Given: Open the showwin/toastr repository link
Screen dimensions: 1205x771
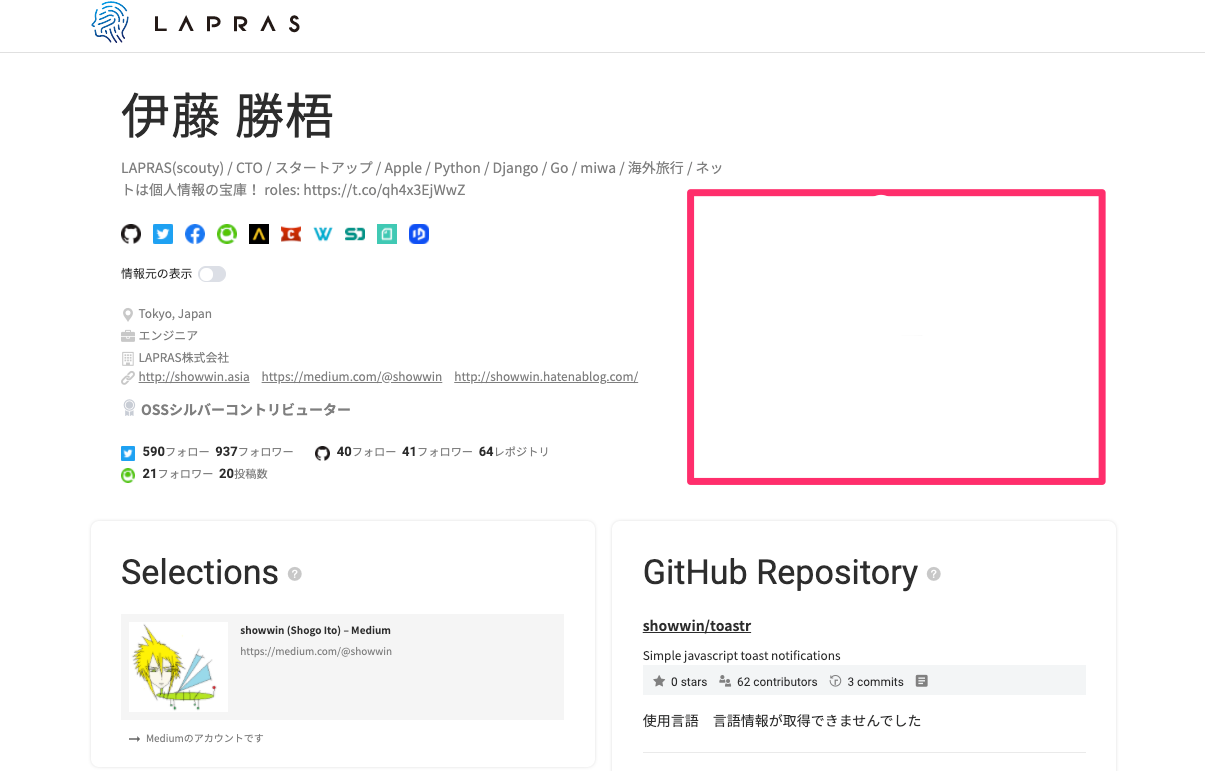Looking at the screenshot, I should point(697,626).
